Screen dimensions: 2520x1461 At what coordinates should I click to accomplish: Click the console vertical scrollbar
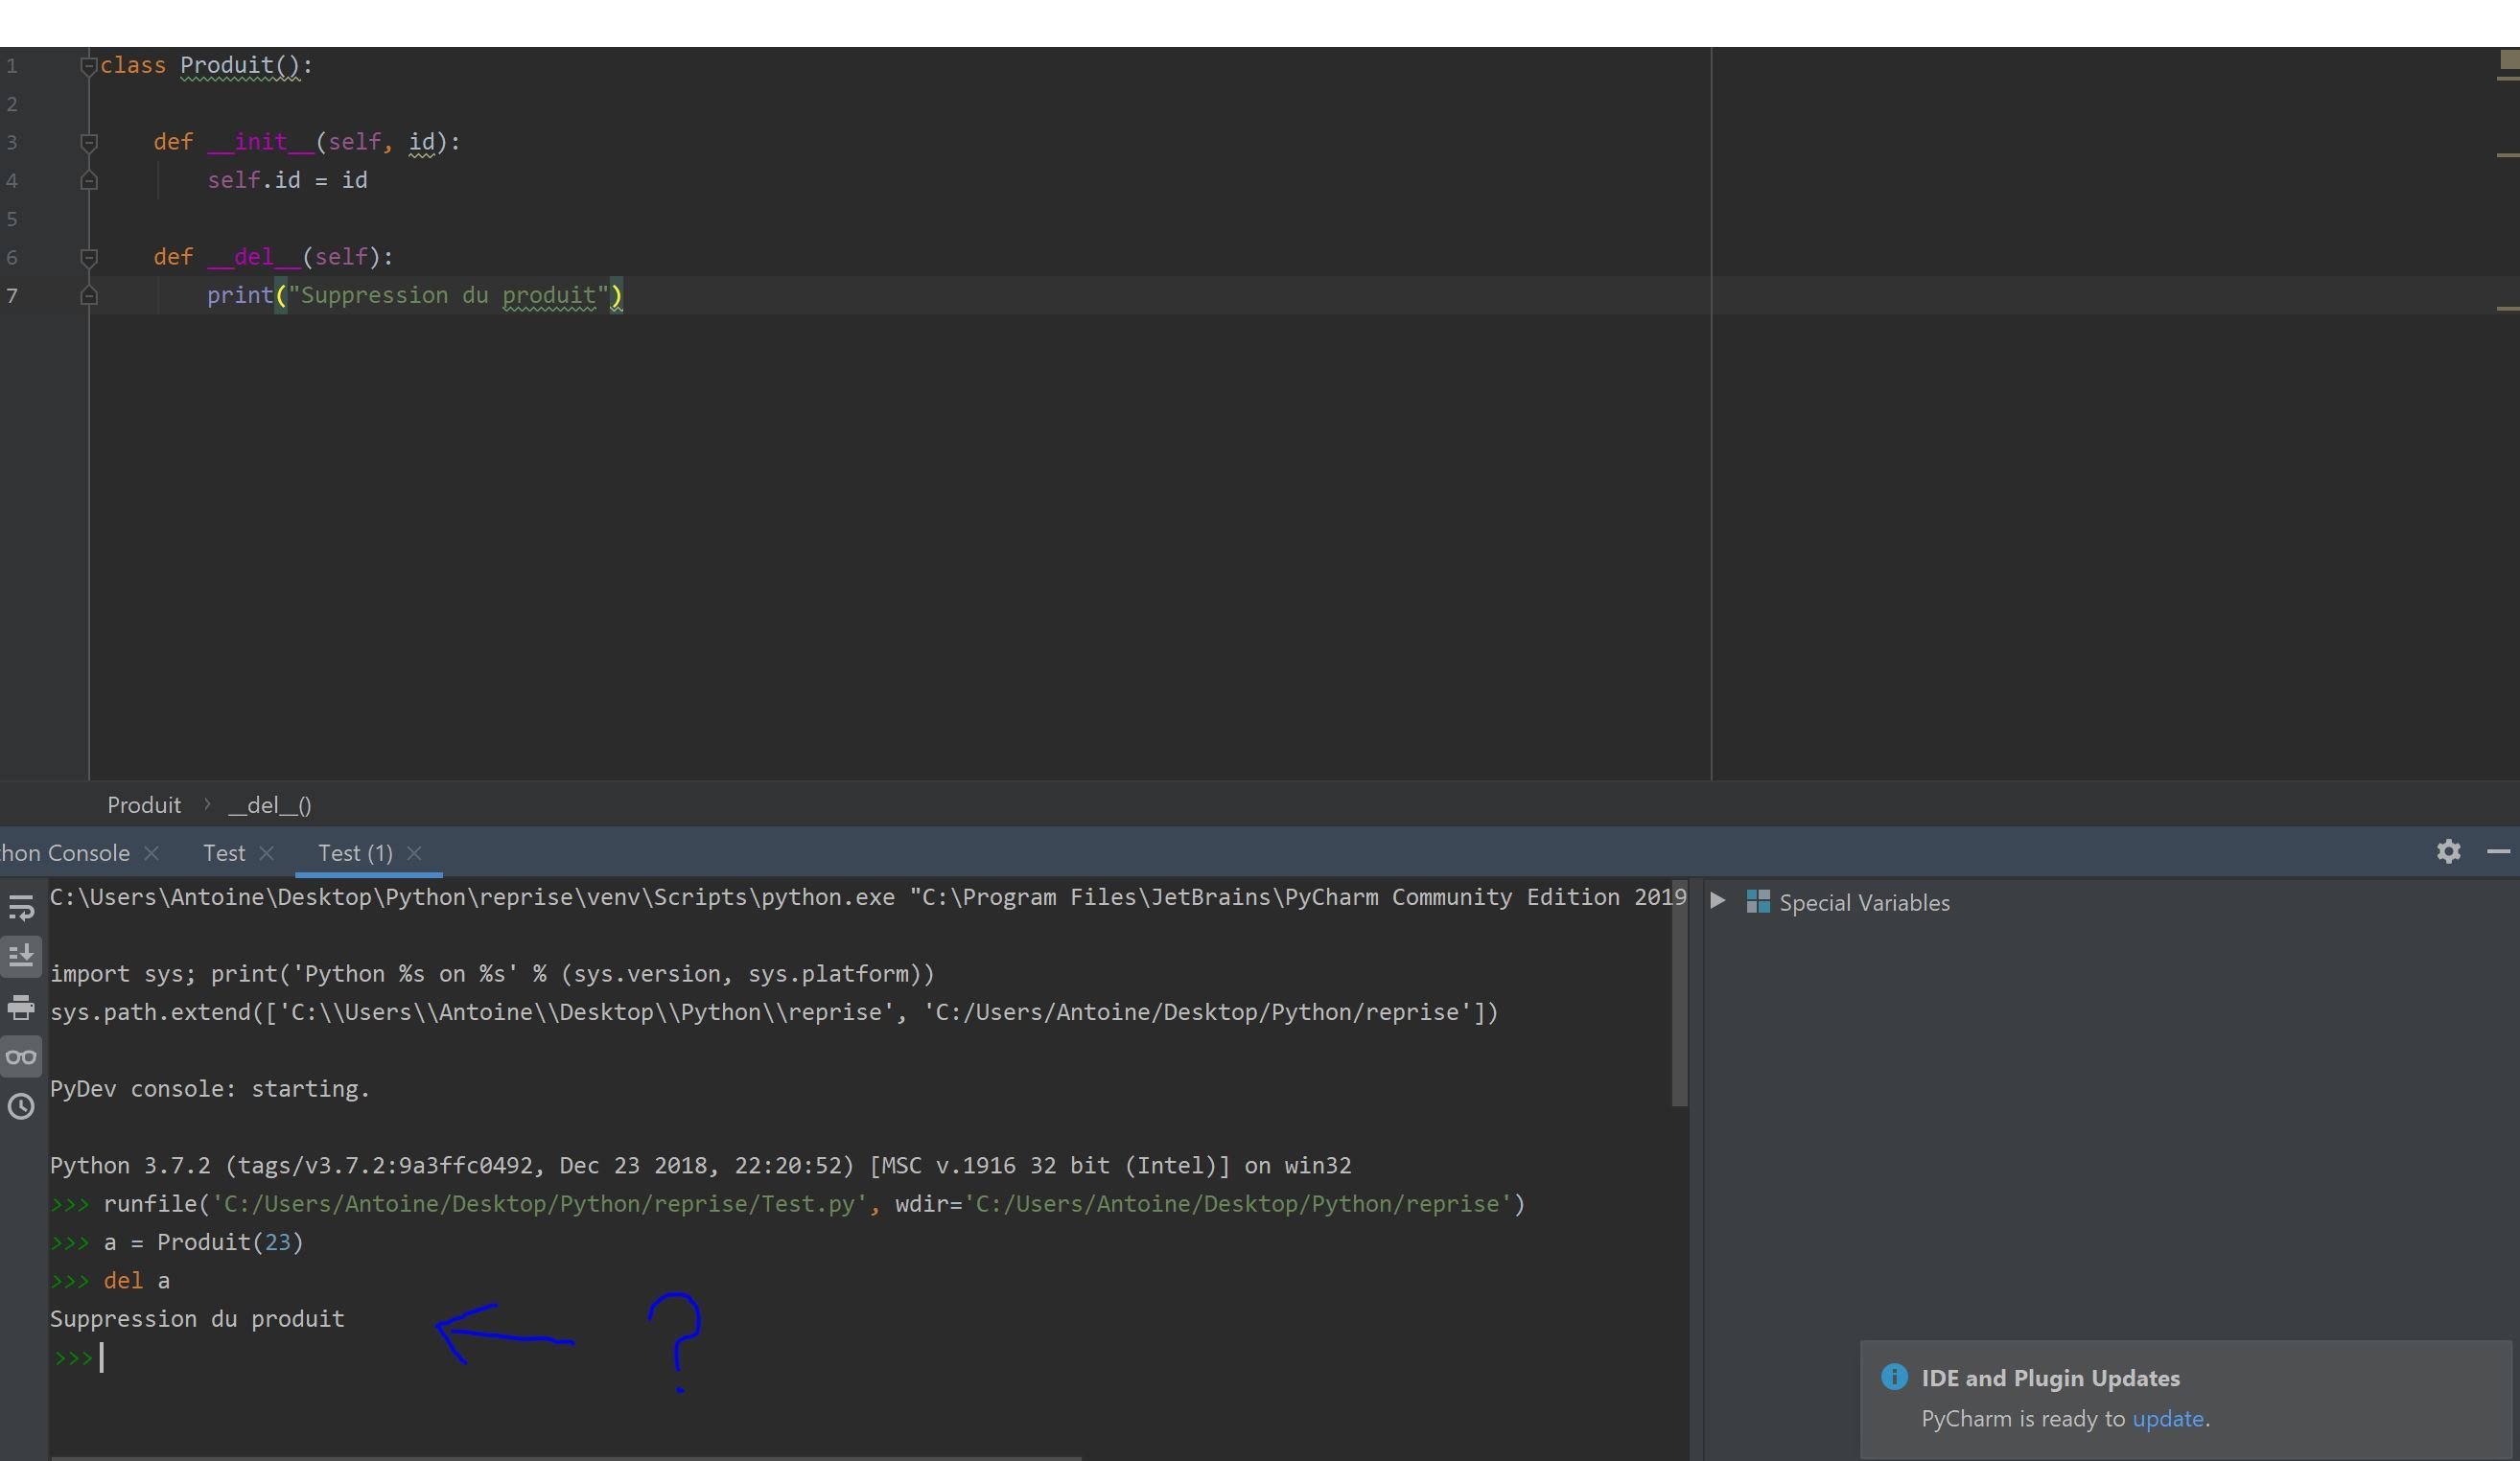(x=1679, y=993)
